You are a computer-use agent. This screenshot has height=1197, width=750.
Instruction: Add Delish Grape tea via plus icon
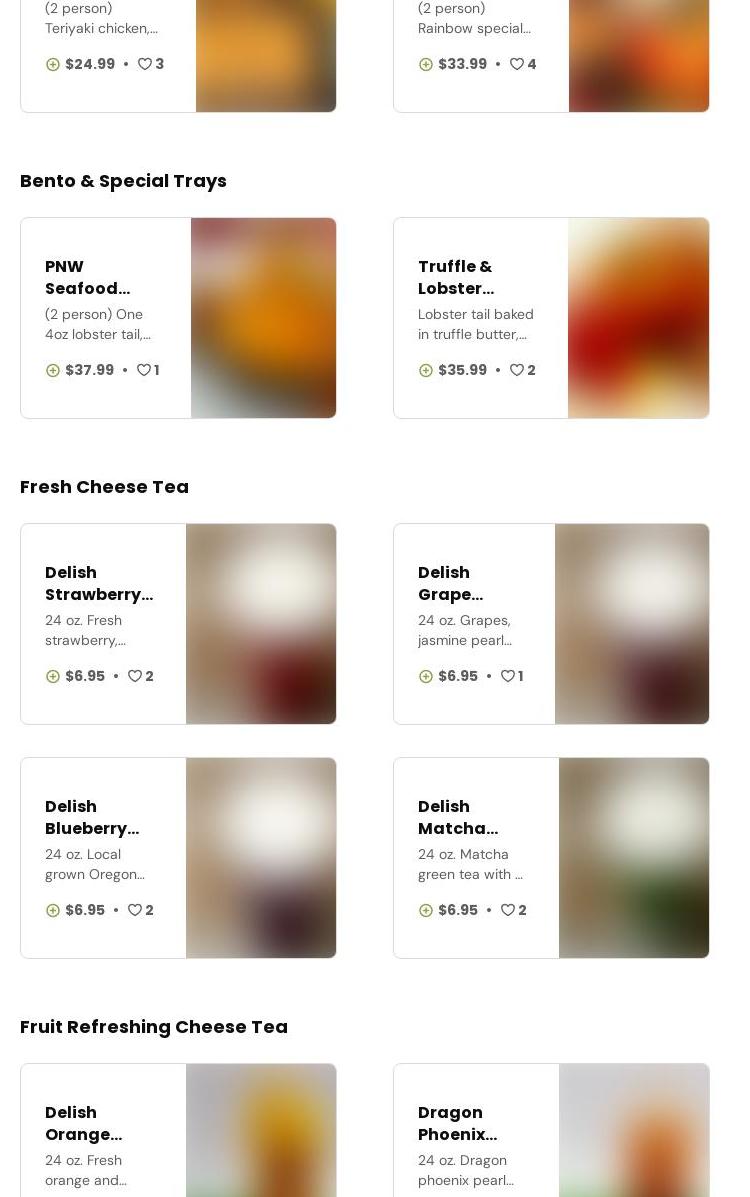pos(426,676)
